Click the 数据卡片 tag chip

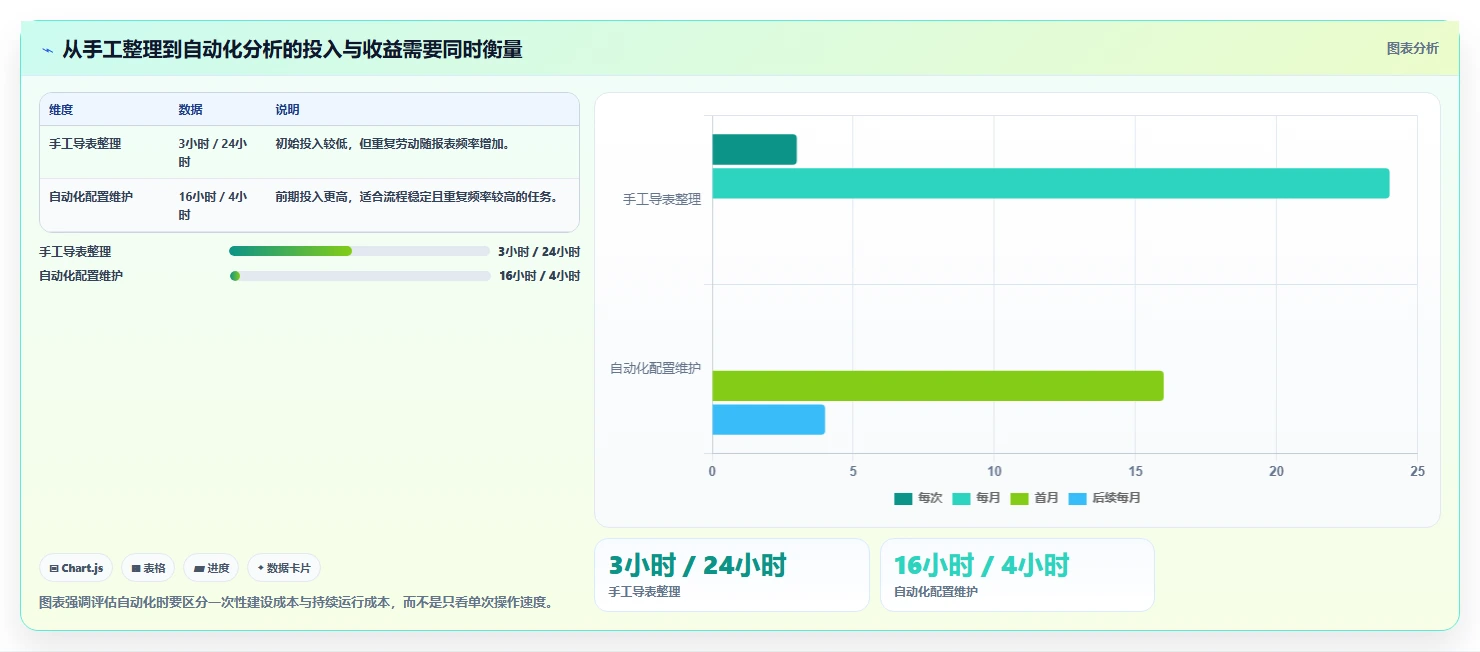[284, 568]
